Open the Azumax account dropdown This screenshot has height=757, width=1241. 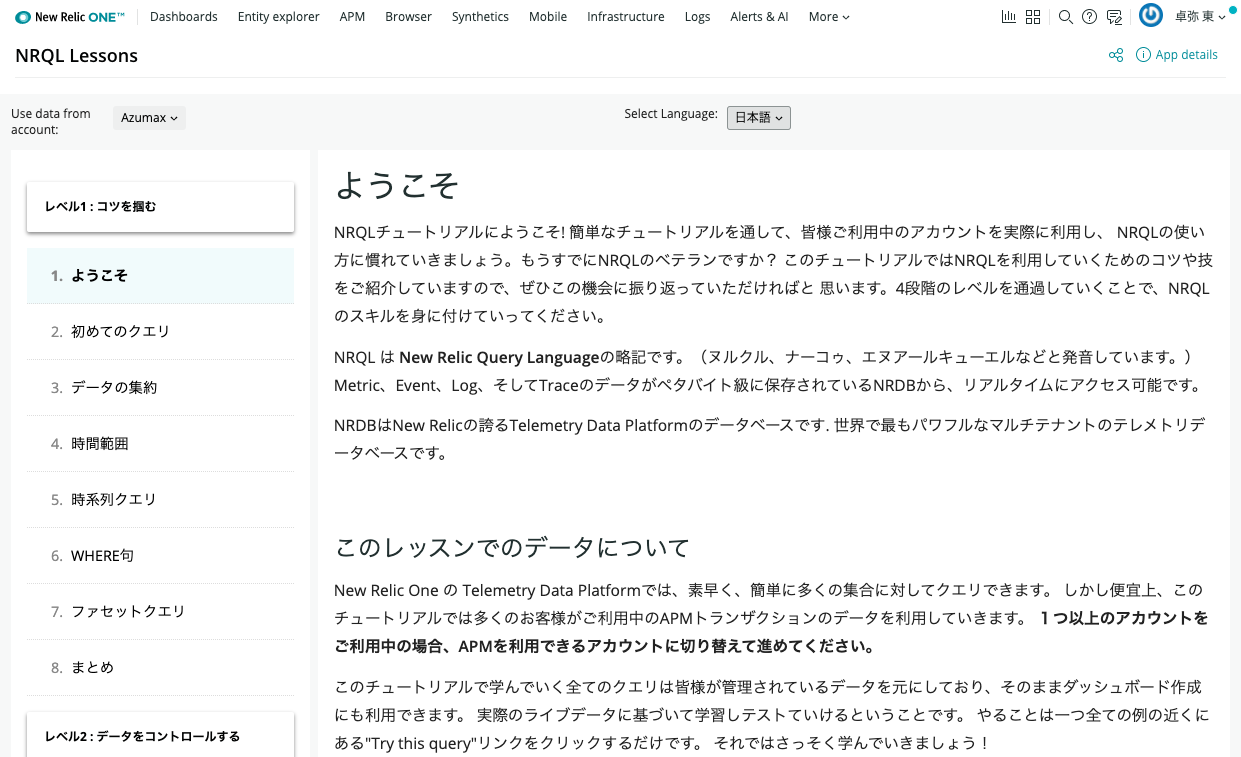pos(149,118)
